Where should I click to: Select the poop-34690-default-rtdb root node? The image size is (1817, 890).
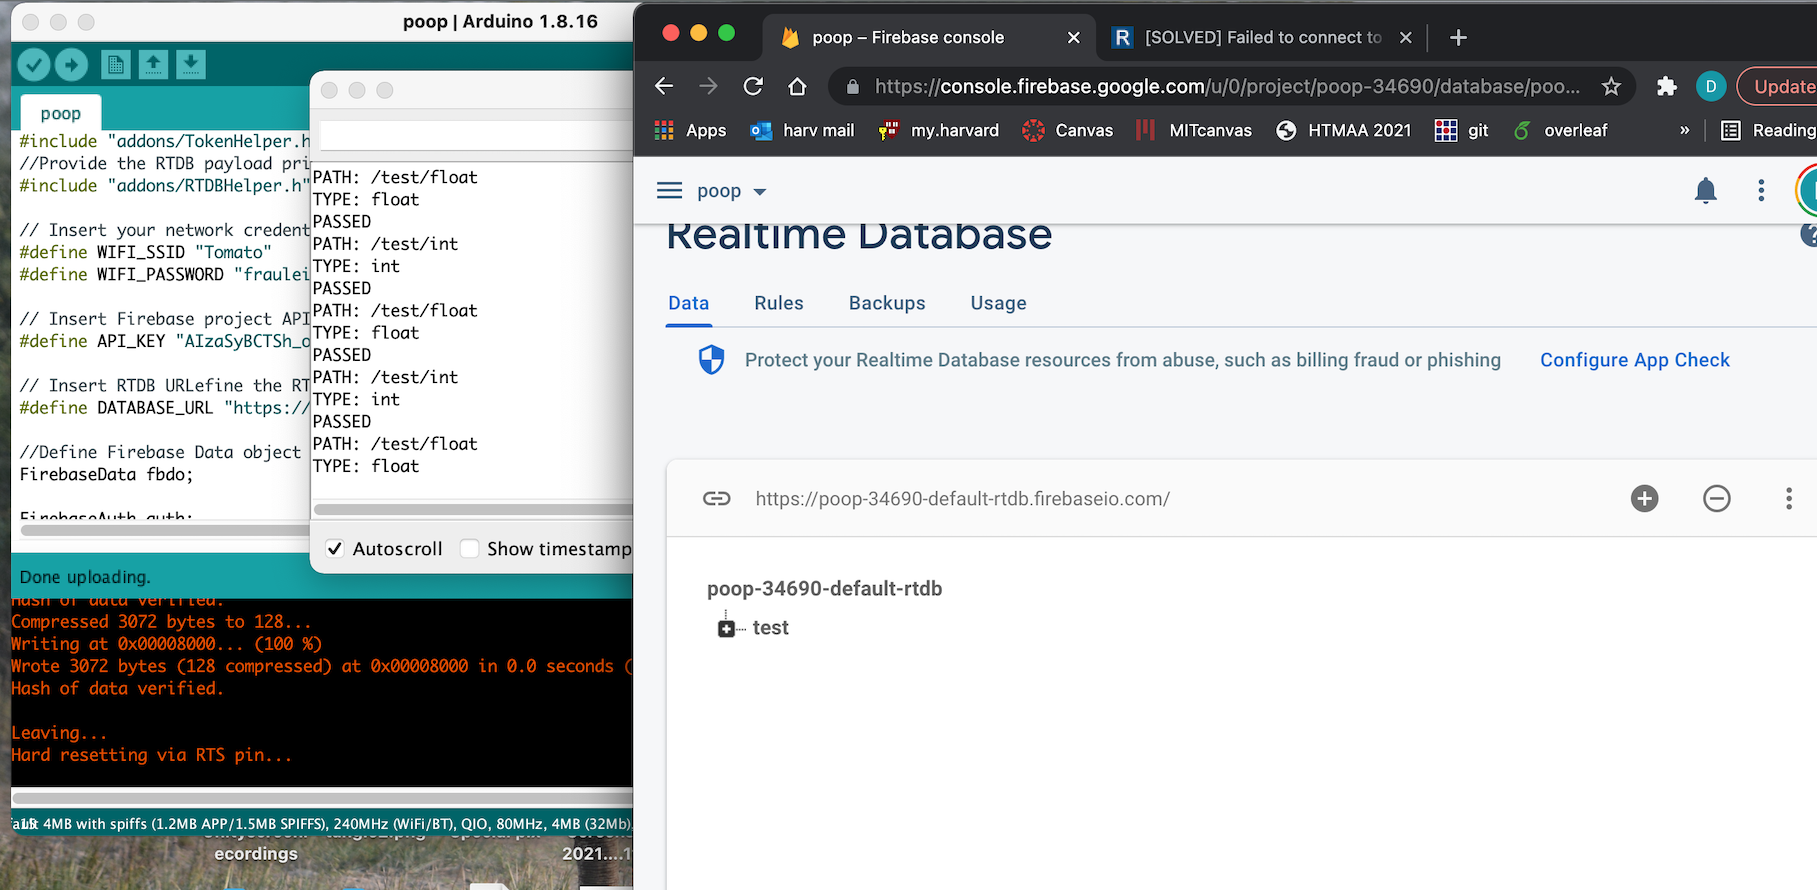824,589
